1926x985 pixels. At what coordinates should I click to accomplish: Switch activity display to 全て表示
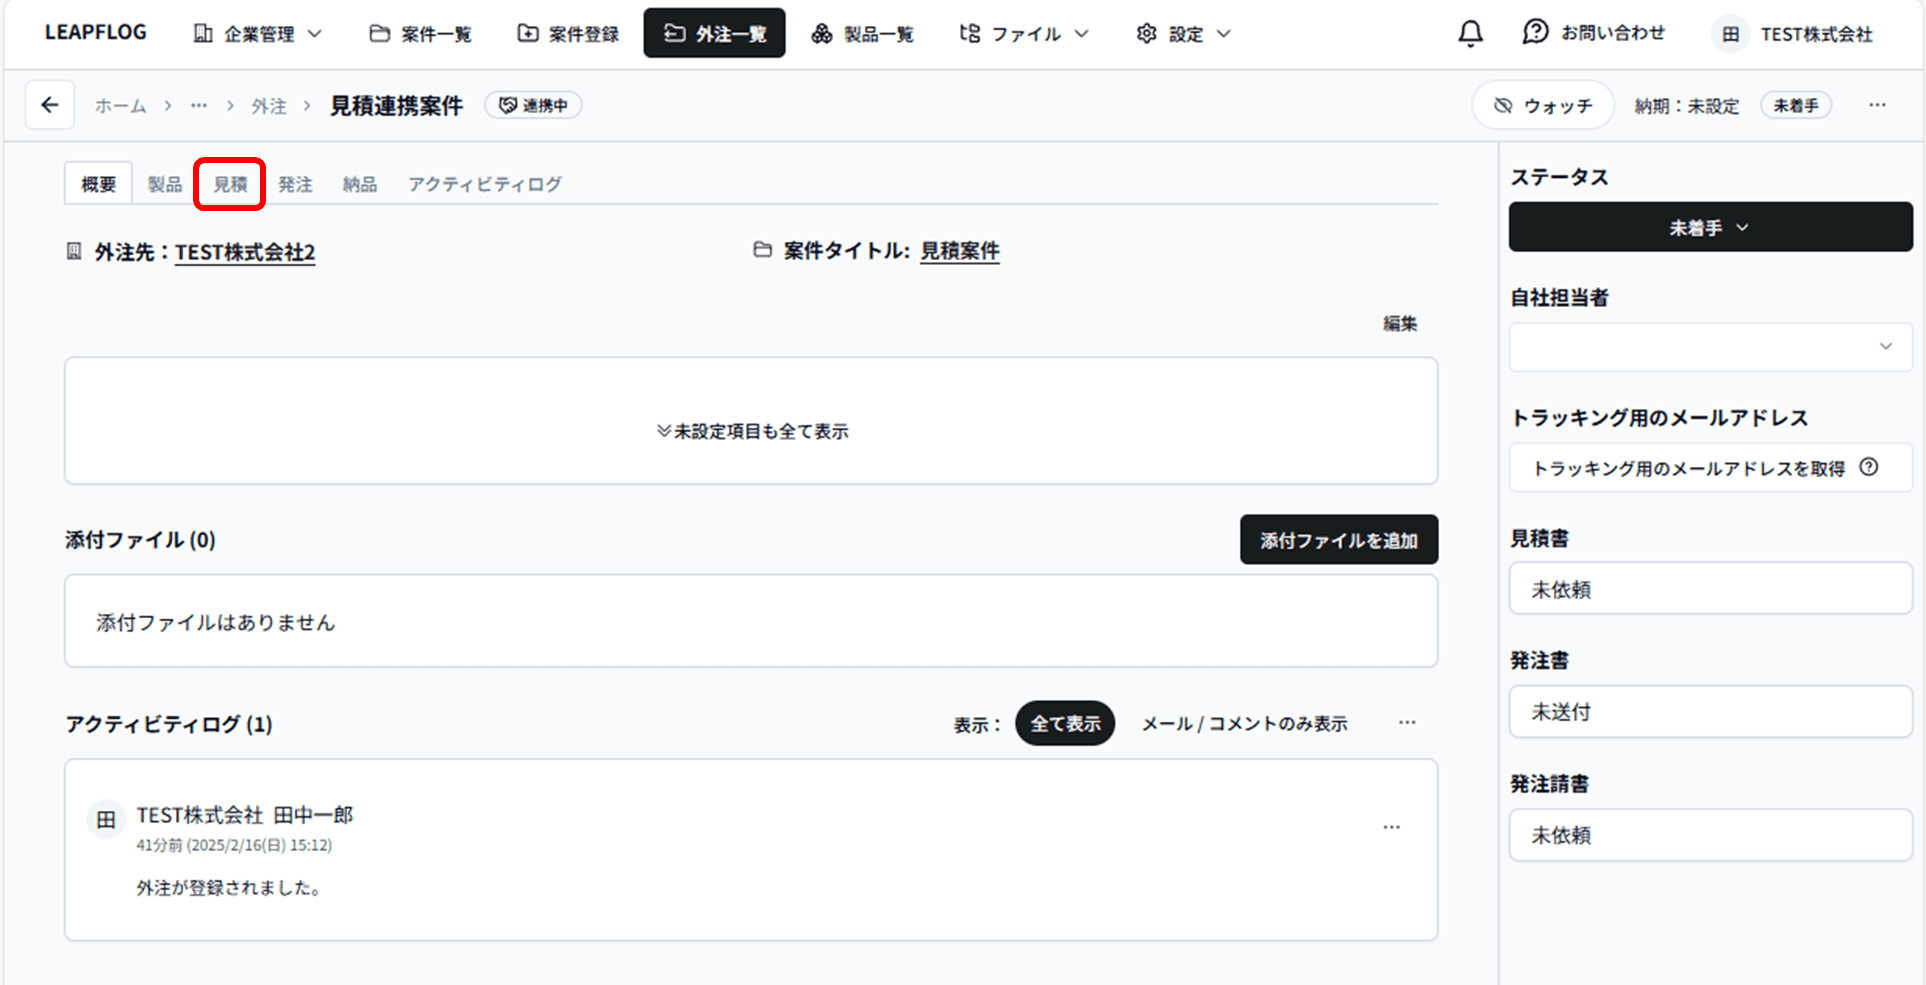1064,723
